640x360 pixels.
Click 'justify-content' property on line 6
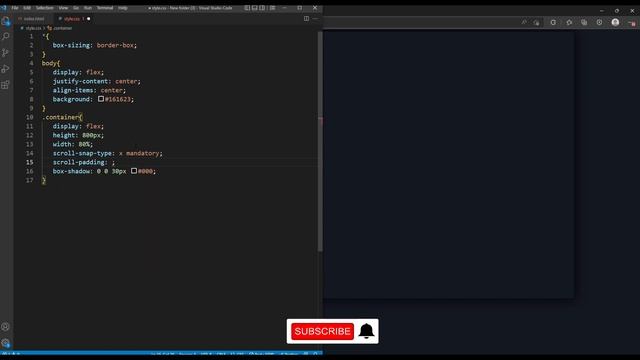(80, 81)
